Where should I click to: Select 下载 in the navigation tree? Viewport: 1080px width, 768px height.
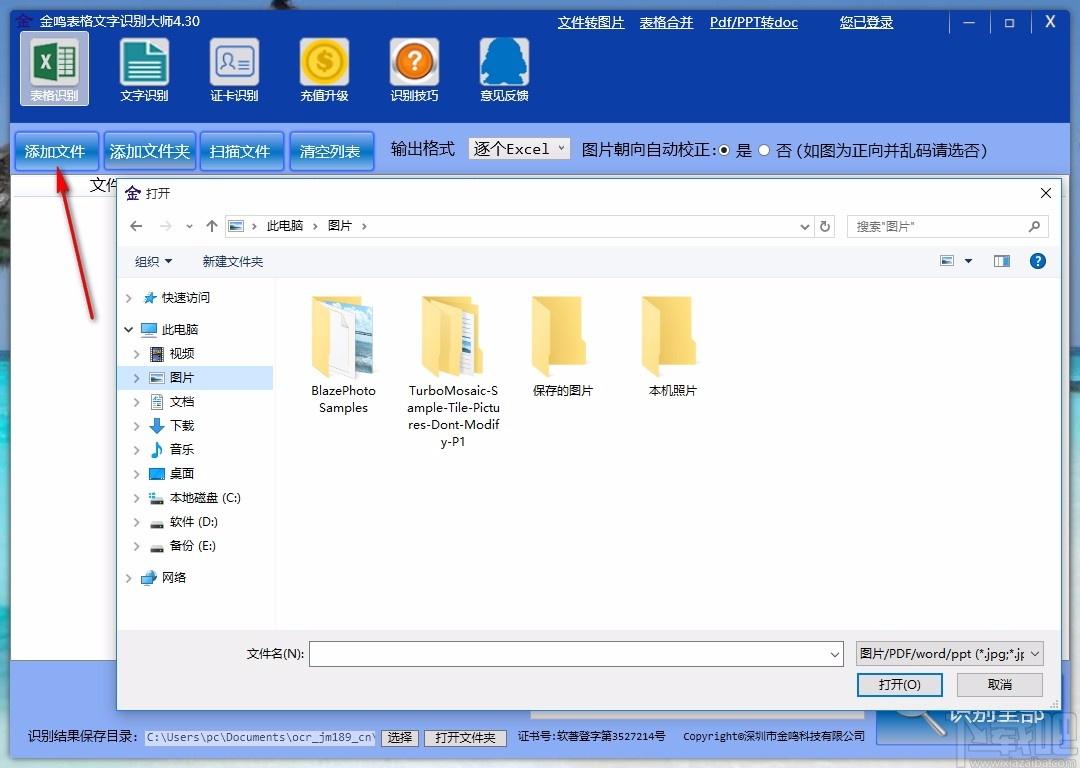[x=182, y=426]
